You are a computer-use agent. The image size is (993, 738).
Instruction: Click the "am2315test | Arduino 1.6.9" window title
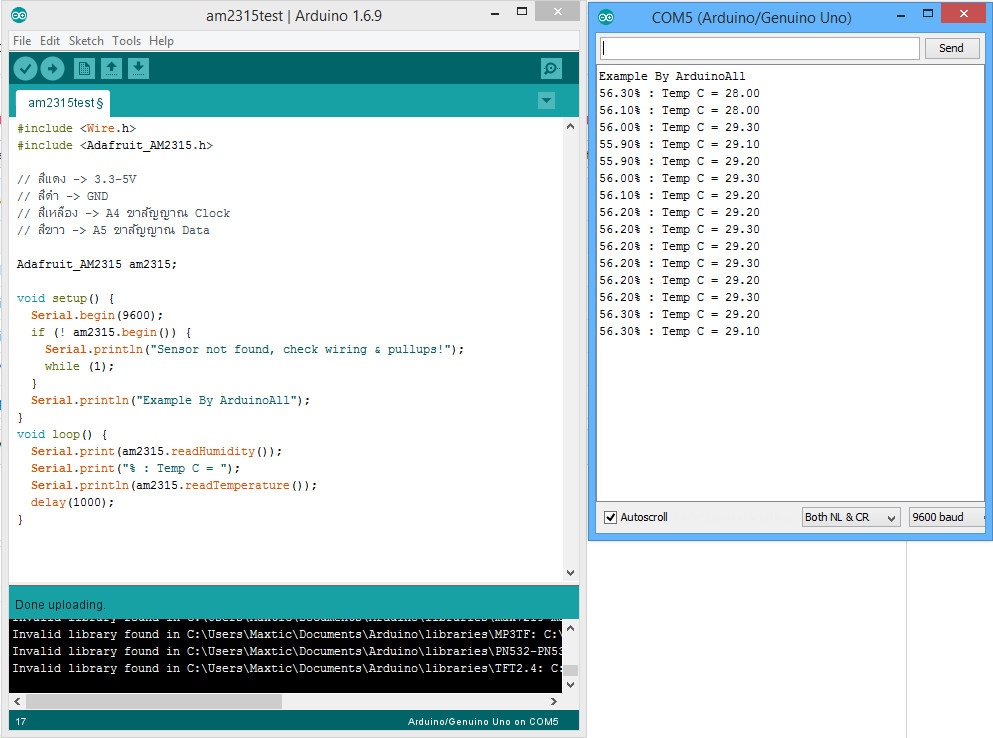coord(294,16)
